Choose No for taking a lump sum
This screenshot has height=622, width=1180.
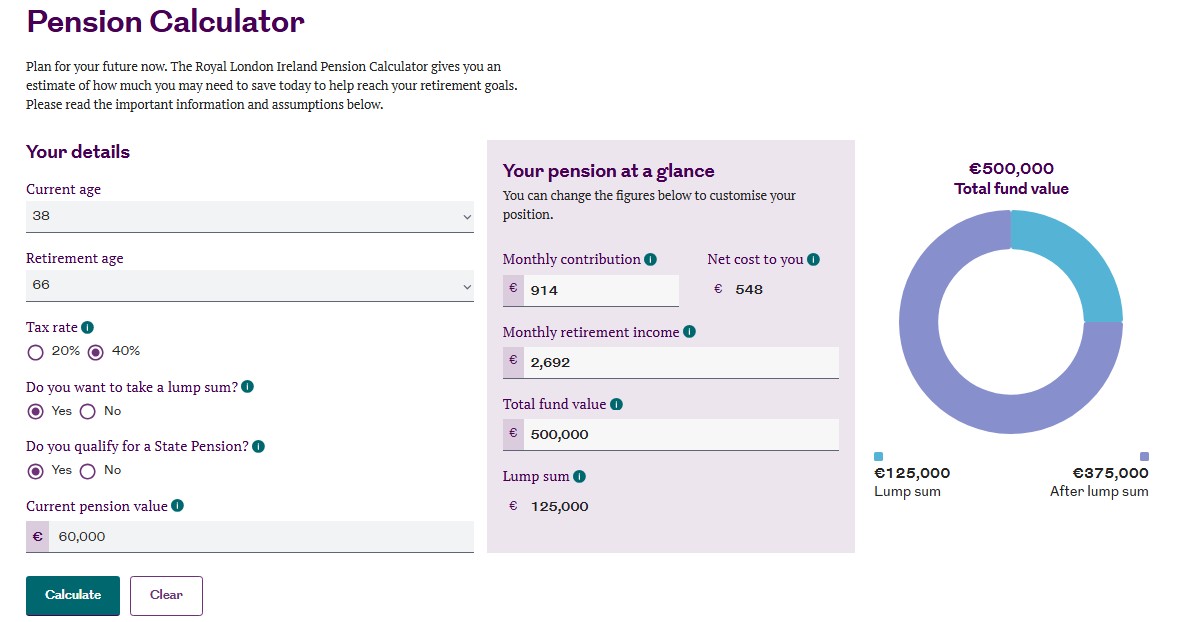tap(88, 411)
